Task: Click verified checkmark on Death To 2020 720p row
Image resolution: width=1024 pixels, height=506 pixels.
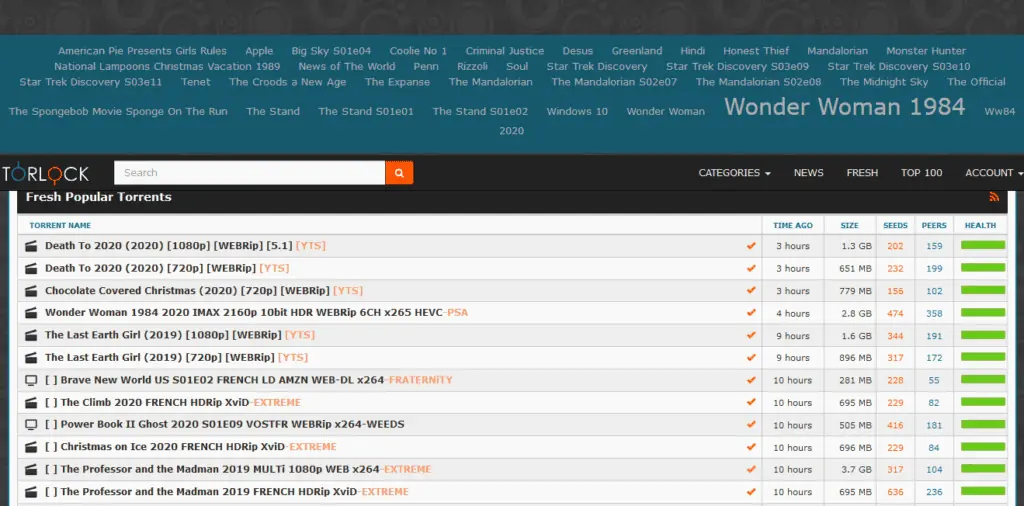Action: click(751, 268)
